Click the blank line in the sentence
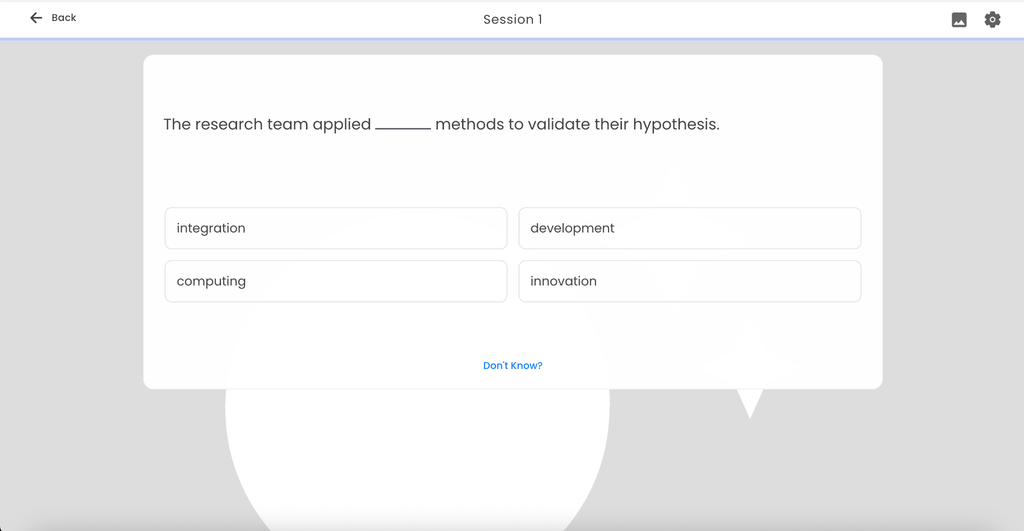The width and height of the screenshot is (1024, 531). point(403,127)
